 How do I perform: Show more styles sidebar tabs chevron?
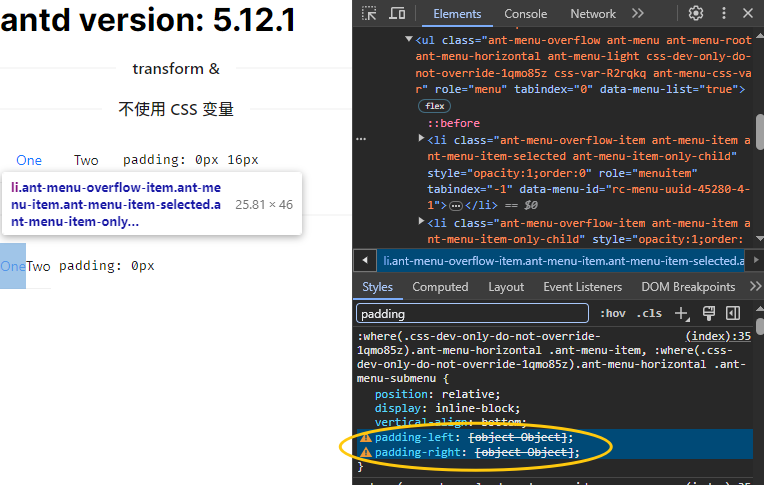click(x=755, y=286)
